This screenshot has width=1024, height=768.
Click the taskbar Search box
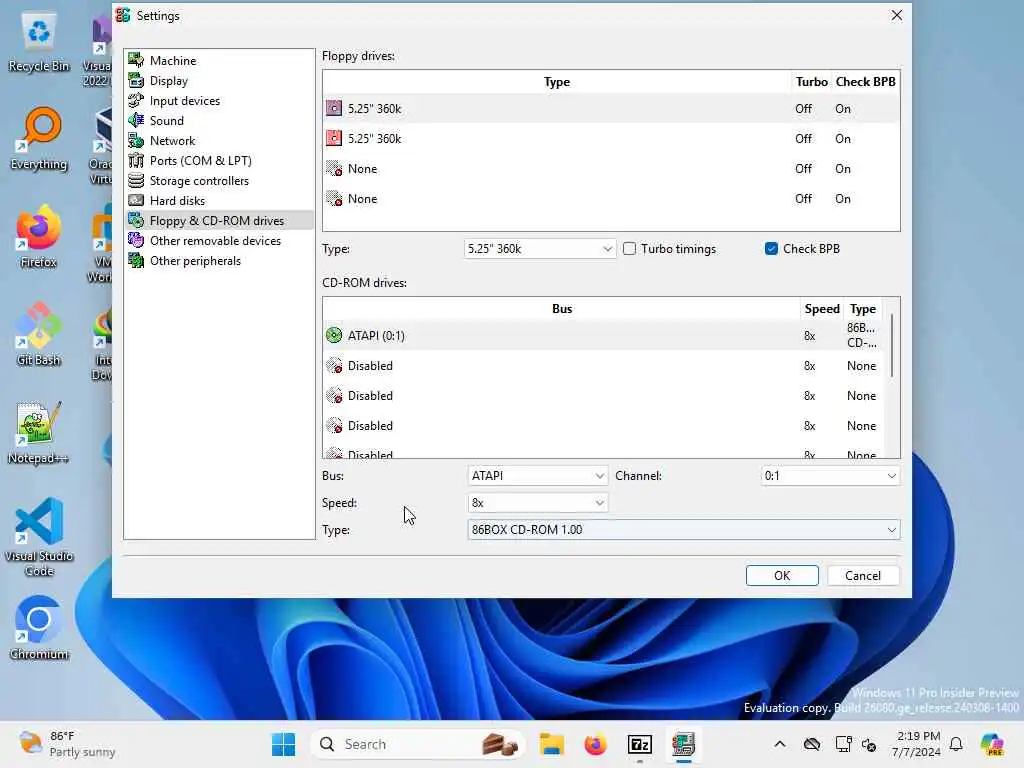[x=418, y=744]
